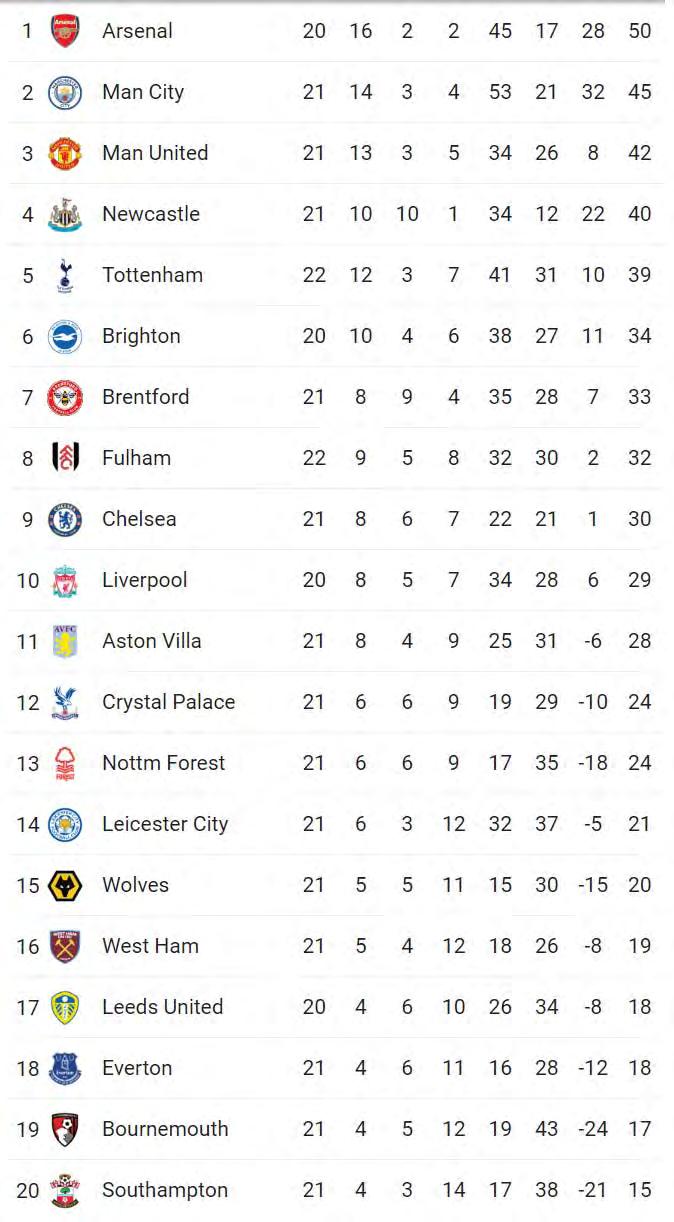674x1222 pixels.
Task: Click the Man City club badge
Action: coord(65,92)
